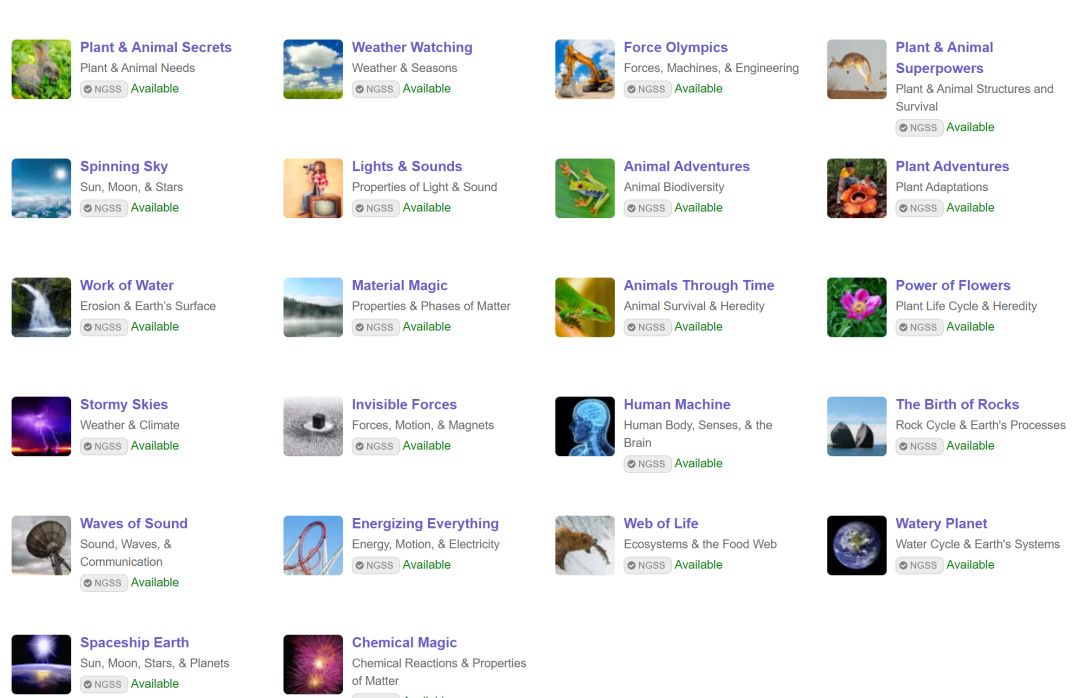This screenshot has width=1080, height=698.
Task: Open The Birth of Rocks thumbnail
Action: click(x=857, y=427)
